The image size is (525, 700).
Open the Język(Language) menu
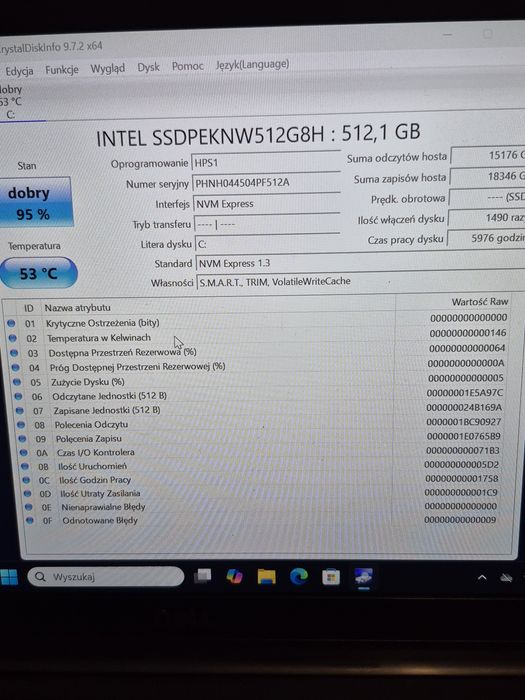tap(252, 65)
